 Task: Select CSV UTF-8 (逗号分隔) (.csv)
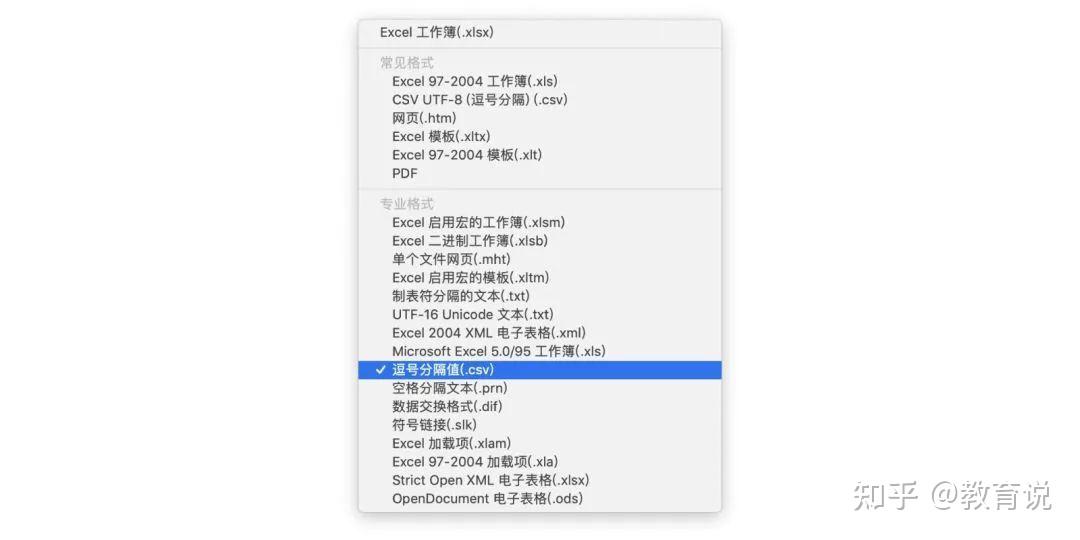pyautogui.click(x=539, y=100)
